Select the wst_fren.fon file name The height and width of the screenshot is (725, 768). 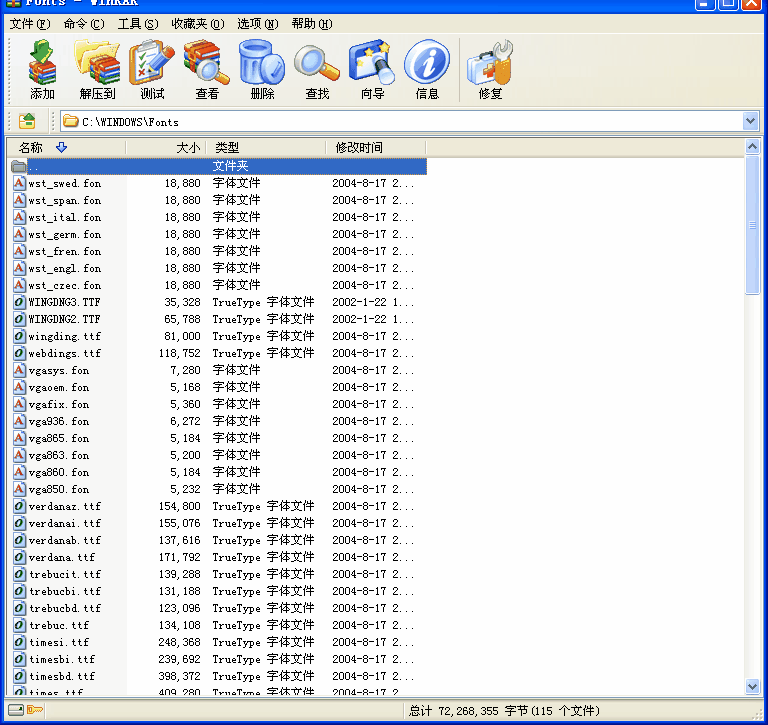click(x=65, y=251)
